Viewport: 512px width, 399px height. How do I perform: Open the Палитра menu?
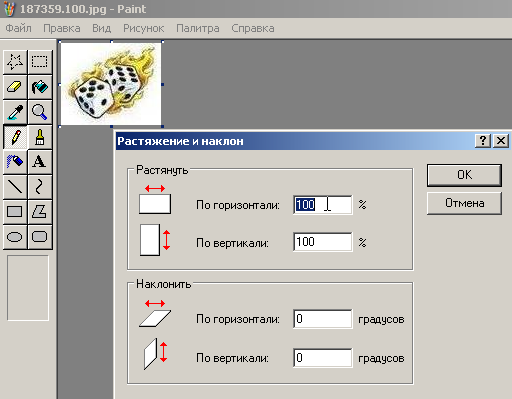(x=198, y=28)
